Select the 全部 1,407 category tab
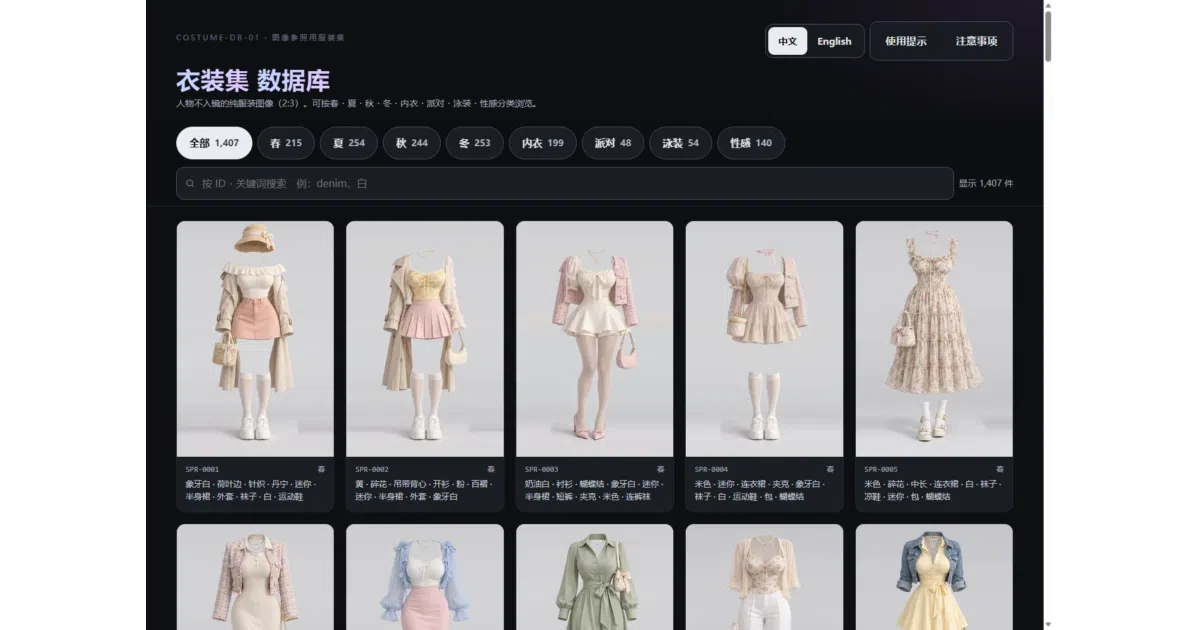Screen dimensions: 1200x630 (x=214, y=143)
